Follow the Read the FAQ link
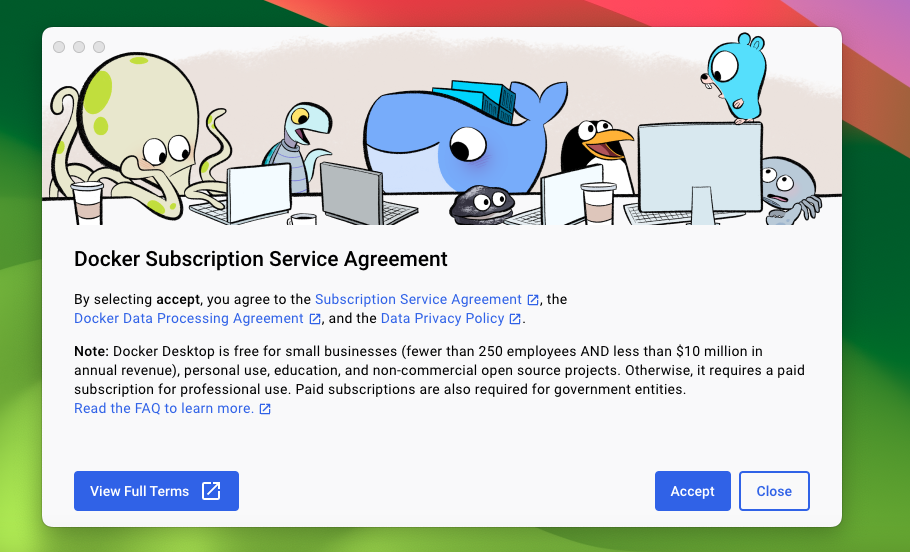 pos(164,409)
